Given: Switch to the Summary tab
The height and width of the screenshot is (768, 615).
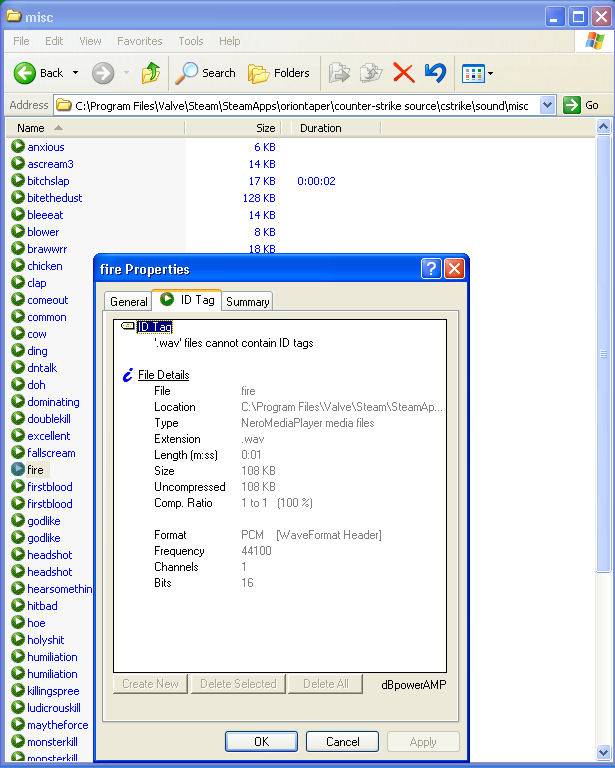Looking at the screenshot, I should (247, 301).
